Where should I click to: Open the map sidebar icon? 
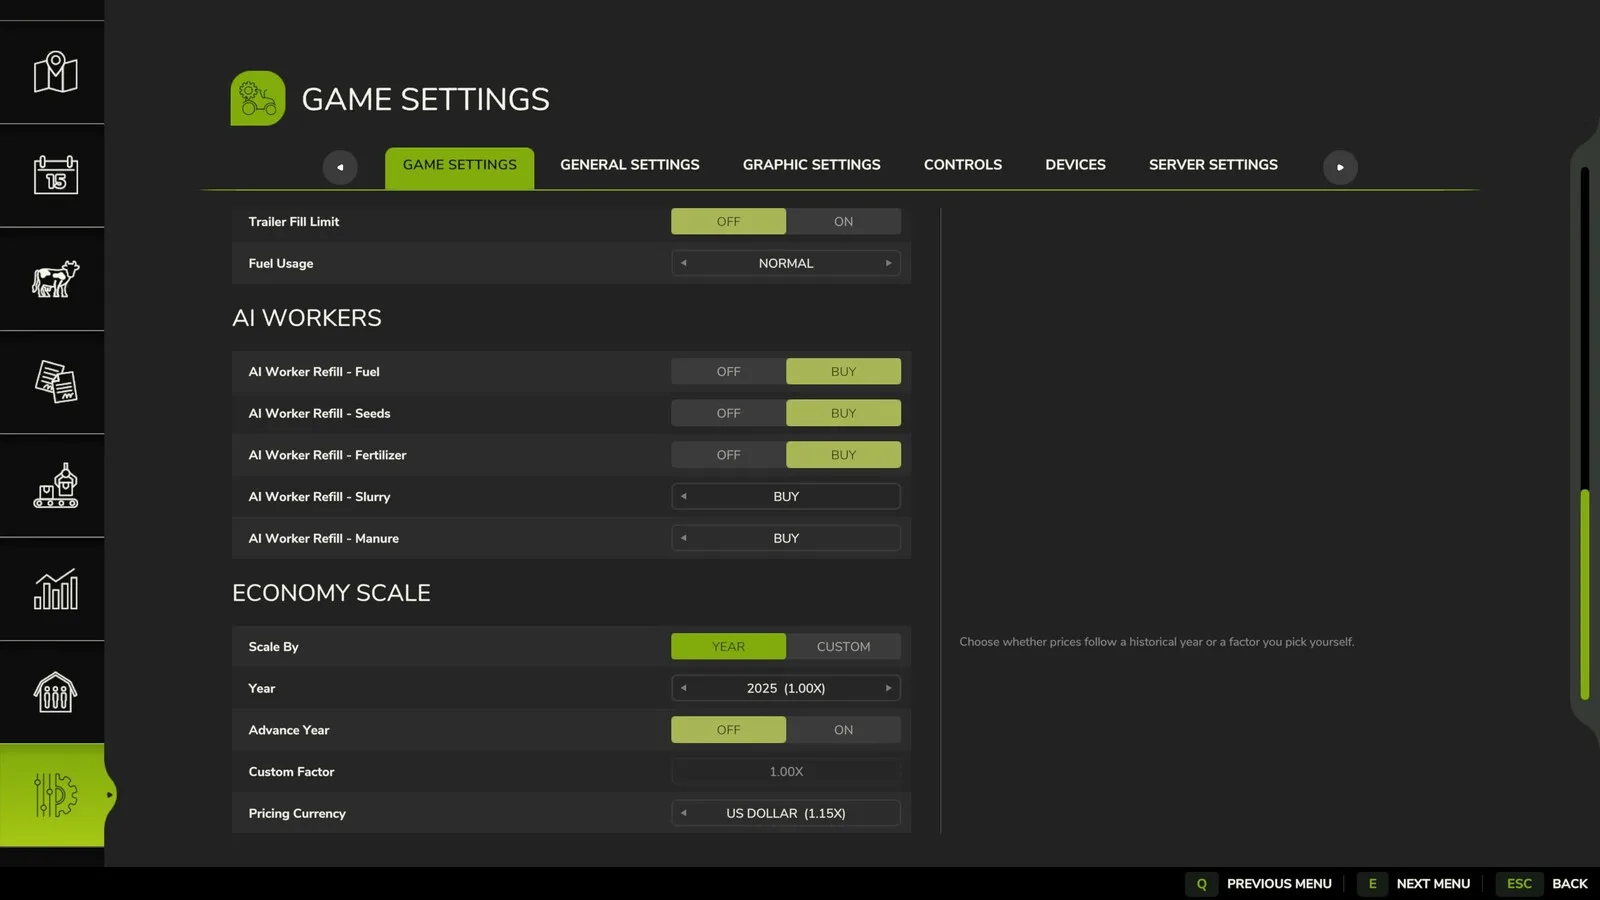[x=55, y=72]
